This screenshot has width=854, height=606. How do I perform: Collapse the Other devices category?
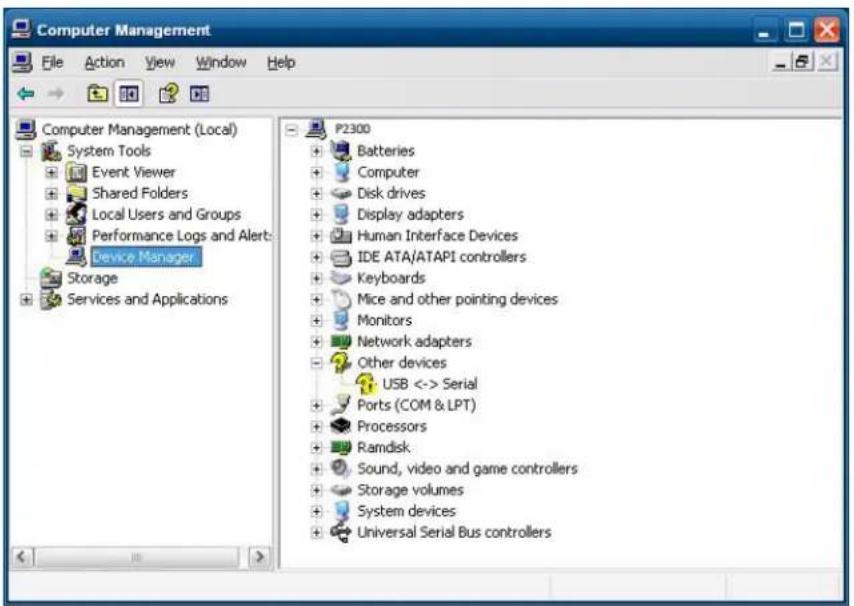(x=316, y=363)
